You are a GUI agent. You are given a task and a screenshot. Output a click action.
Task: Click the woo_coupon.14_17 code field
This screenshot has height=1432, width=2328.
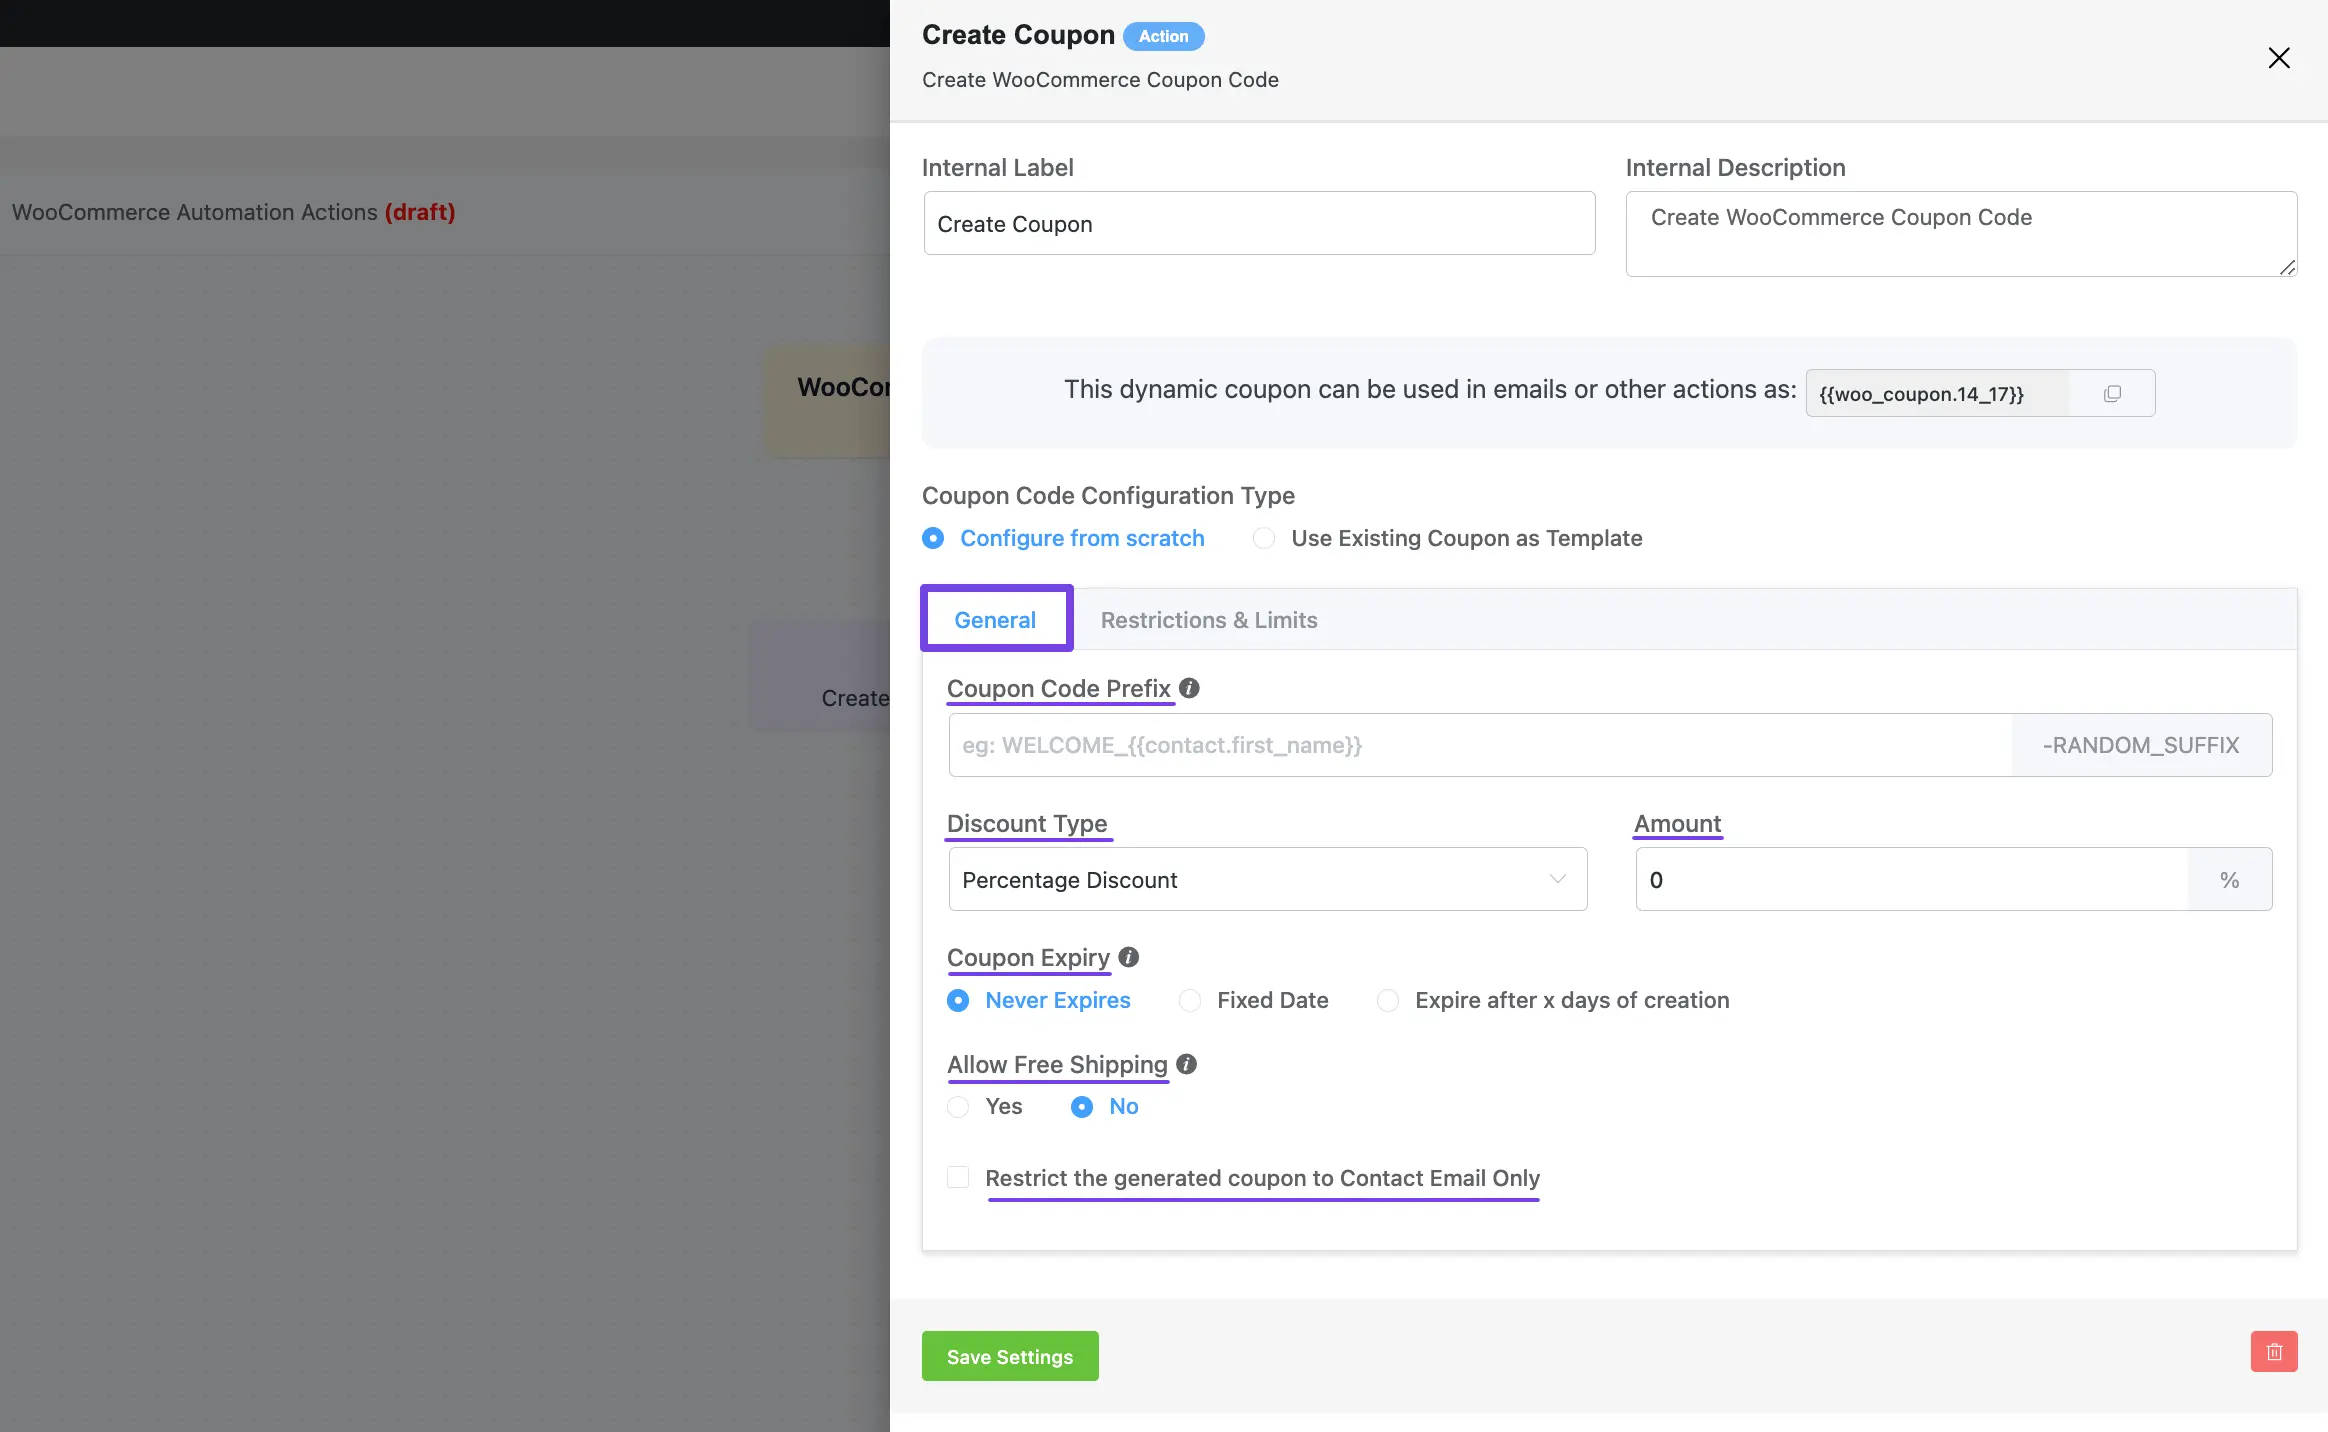pyautogui.click(x=1937, y=393)
